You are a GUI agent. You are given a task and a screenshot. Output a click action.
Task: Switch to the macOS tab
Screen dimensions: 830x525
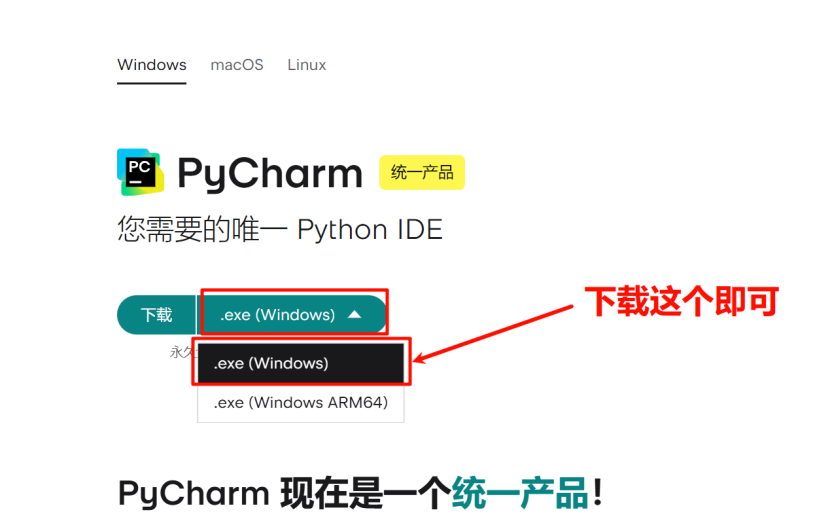coord(237,65)
